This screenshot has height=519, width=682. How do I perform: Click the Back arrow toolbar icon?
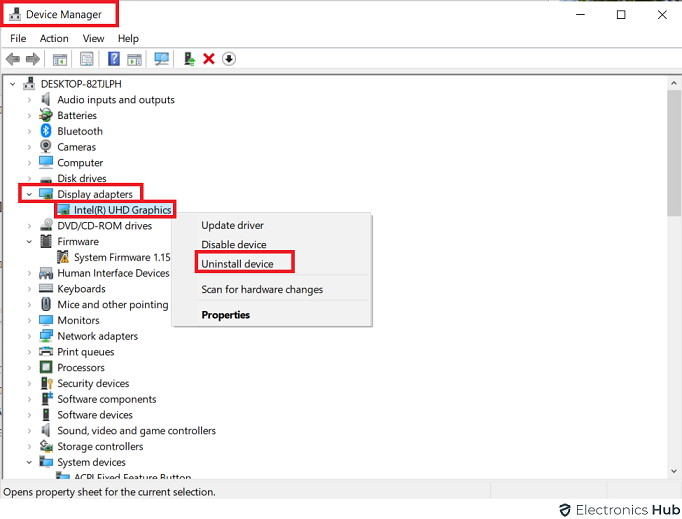pyautogui.click(x=13, y=59)
